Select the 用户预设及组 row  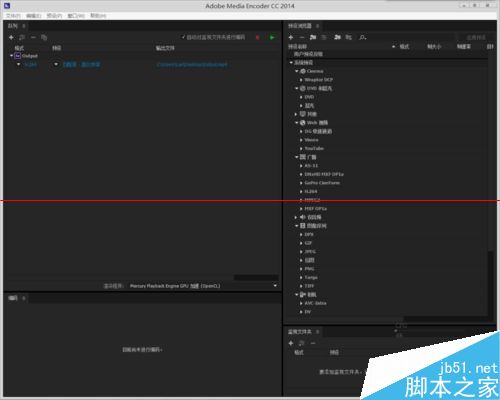[308, 54]
